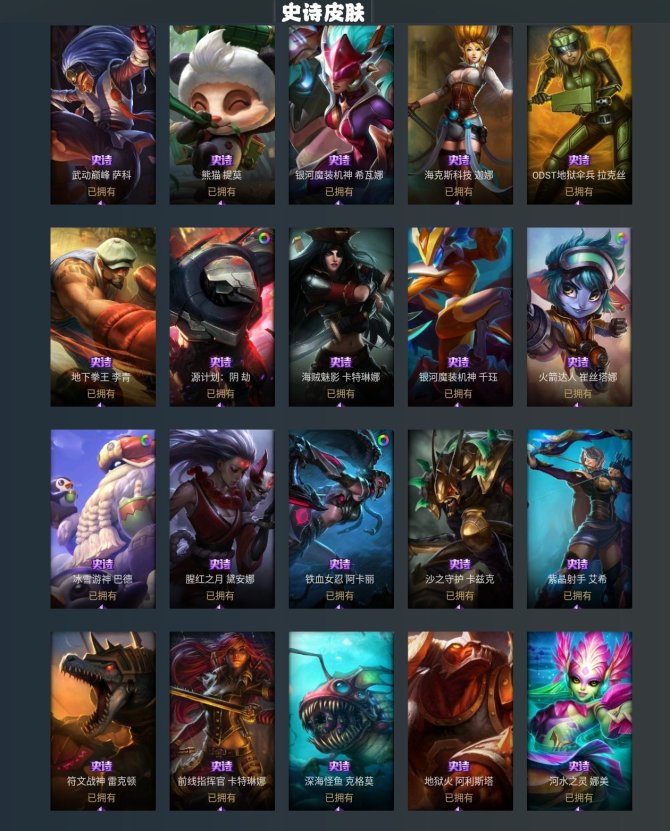This screenshot has width=670, height=831.
Task: Click the 史诗 badge on 紫晶射手 艾希
Action: [x=577, y=564]
